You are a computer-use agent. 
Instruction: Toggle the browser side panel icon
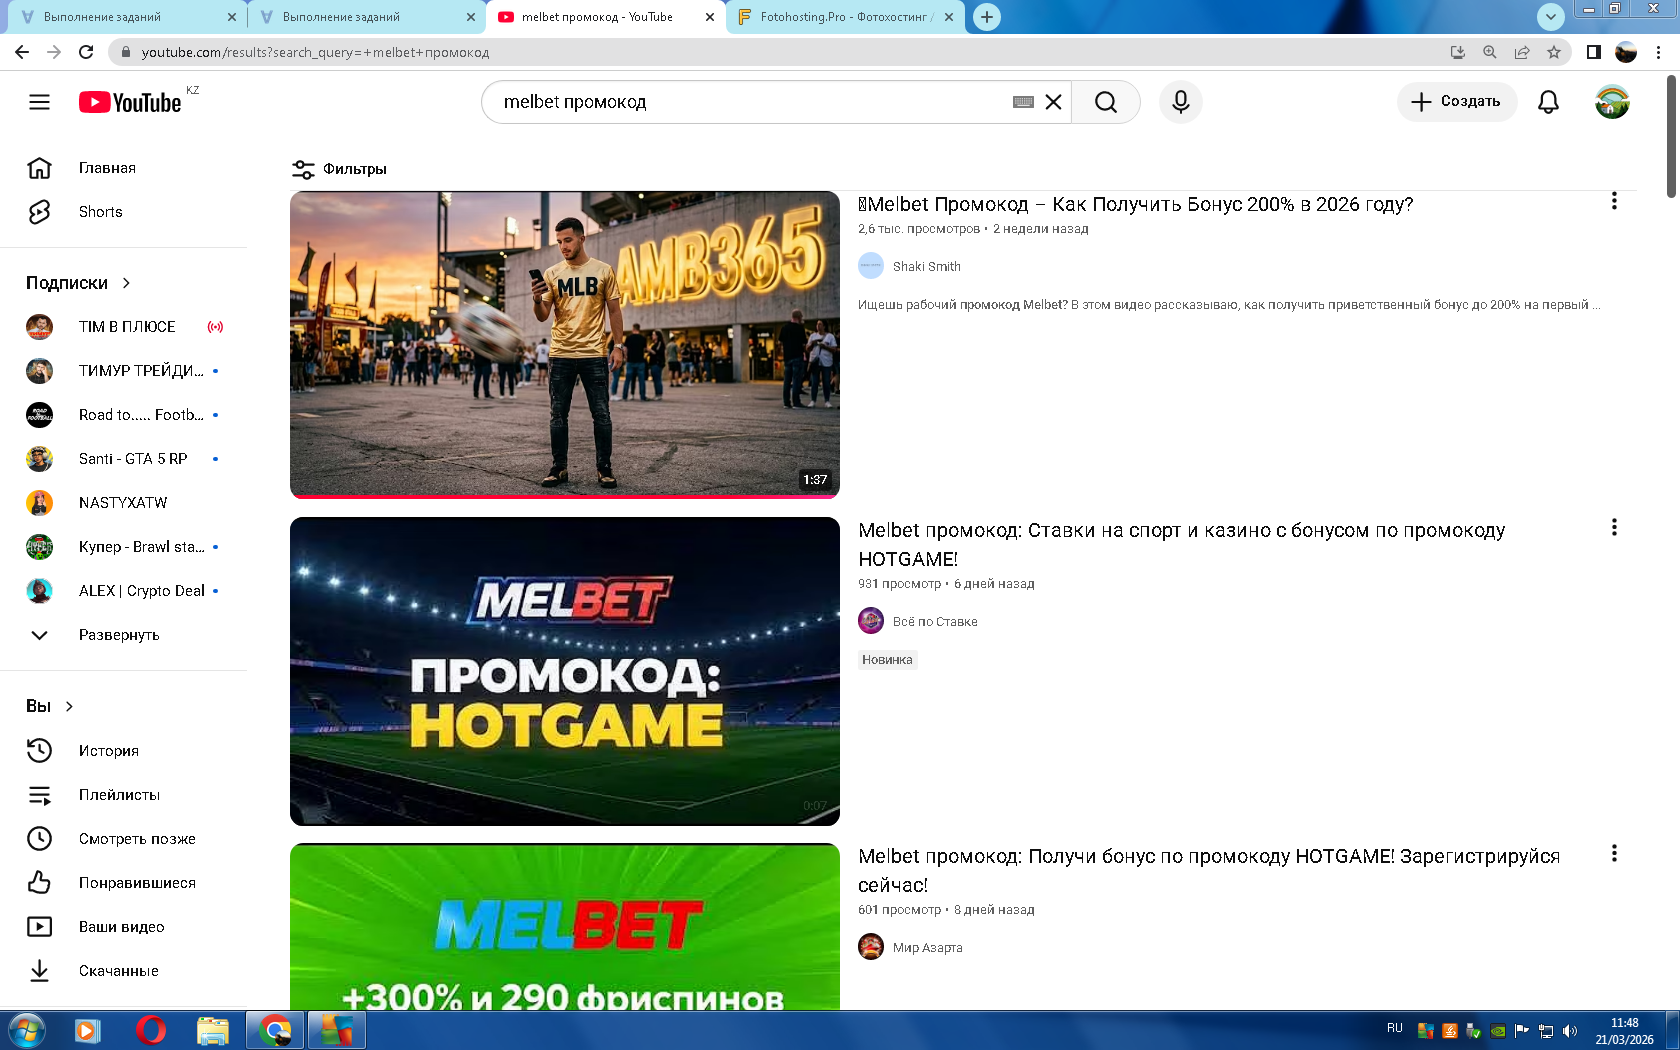point(1593,52)
